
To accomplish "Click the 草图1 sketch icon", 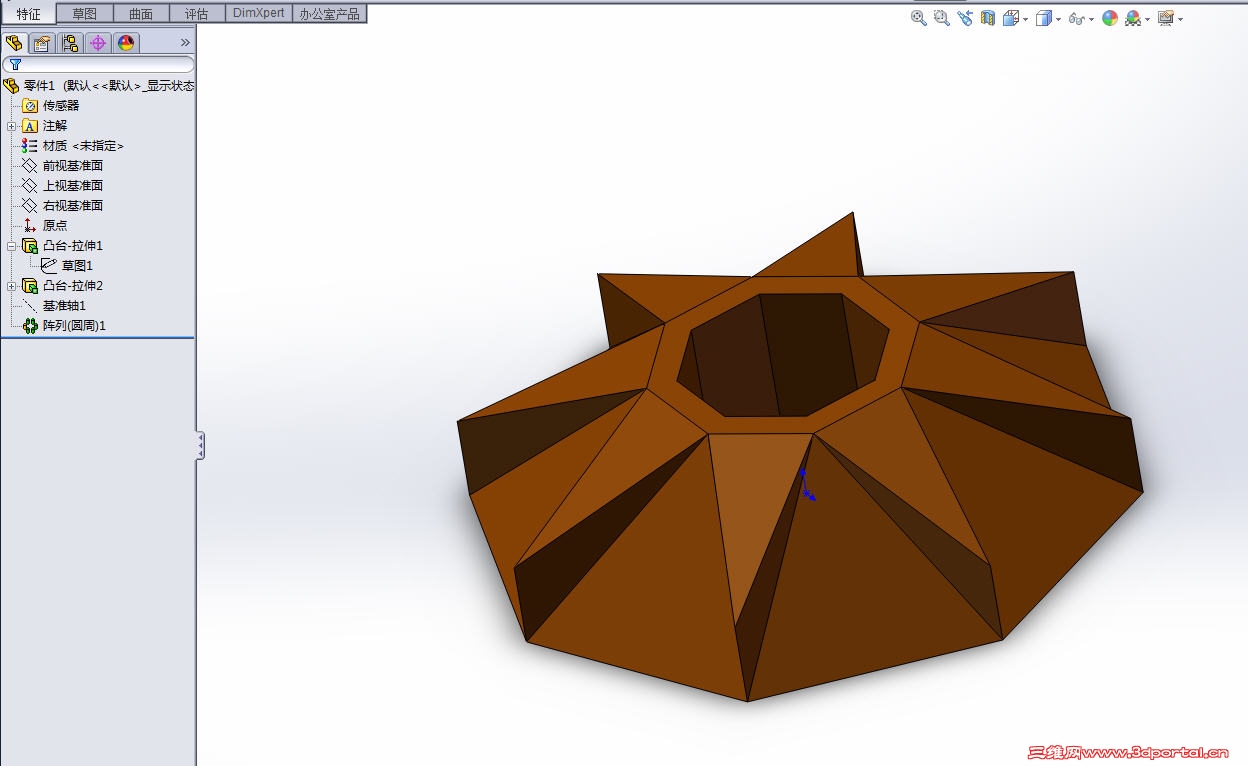I will 49,266.
